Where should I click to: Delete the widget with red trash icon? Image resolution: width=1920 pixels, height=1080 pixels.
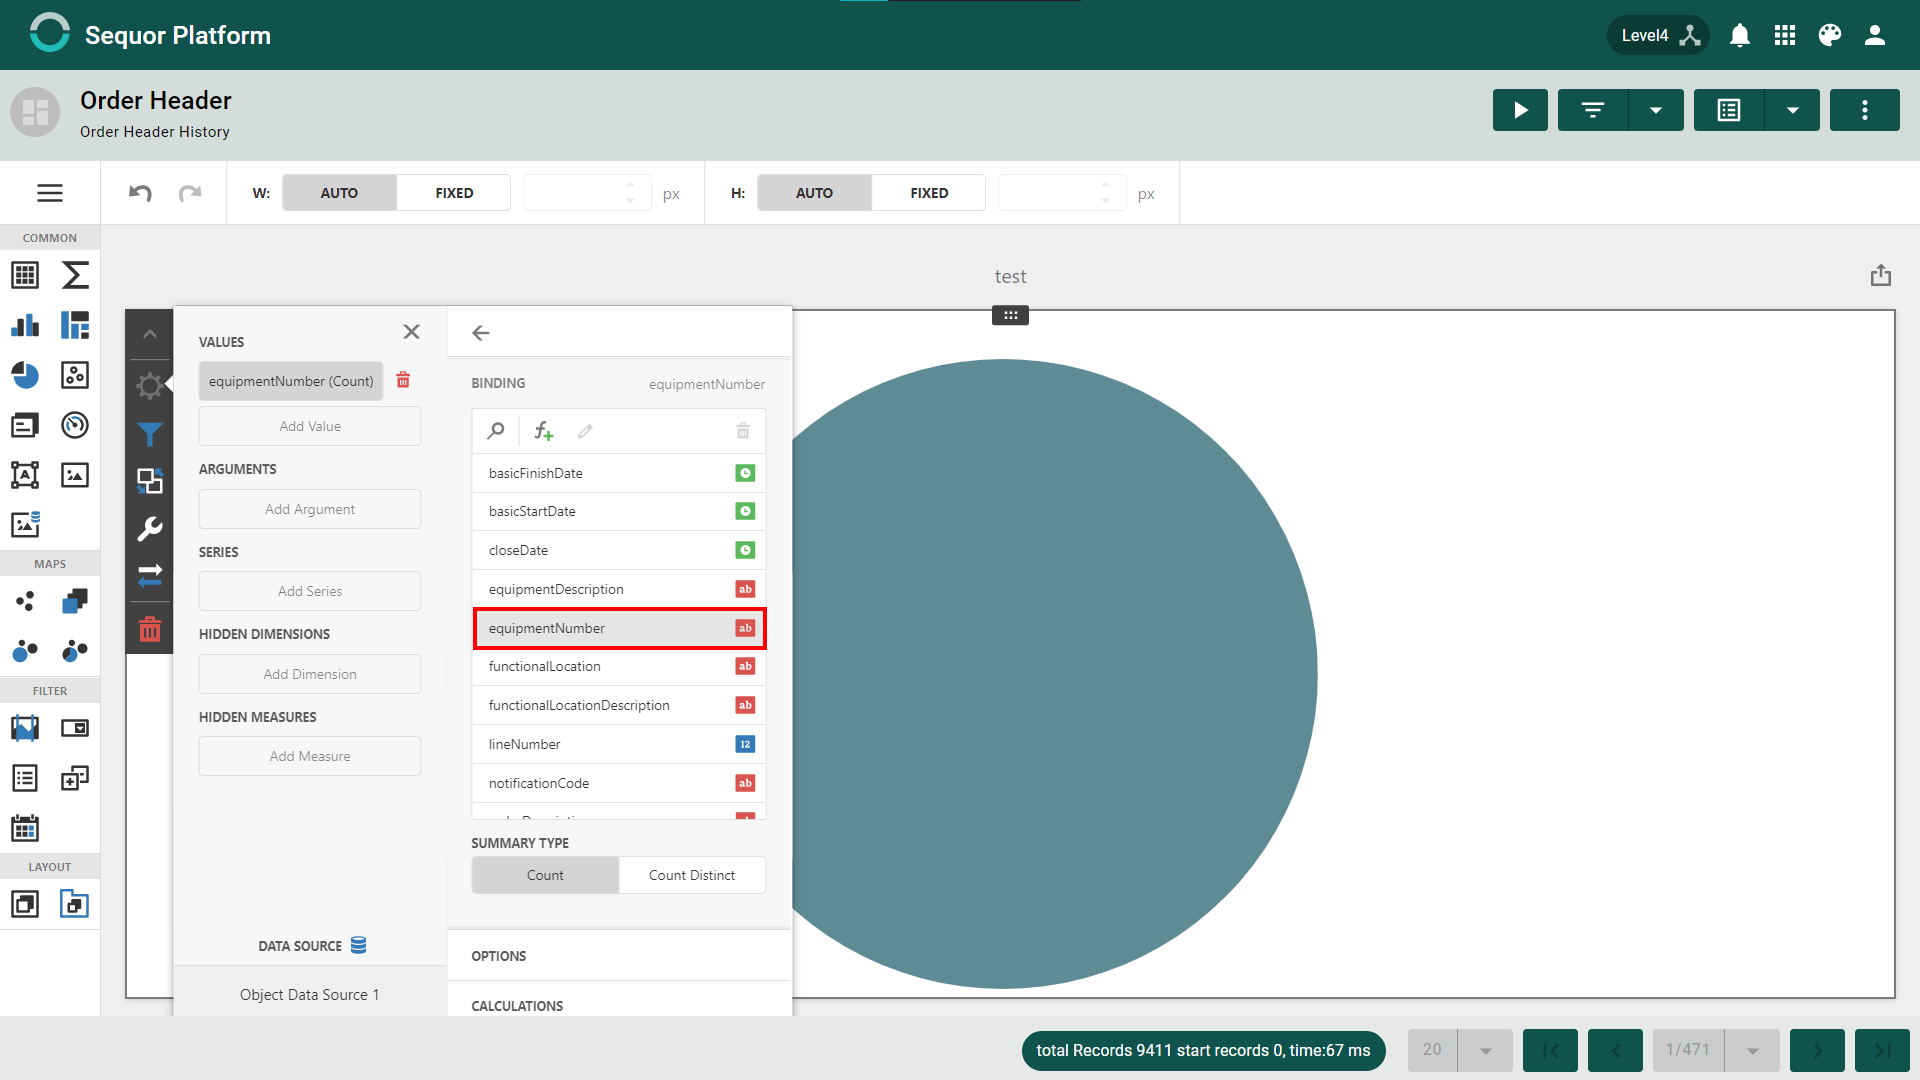coord(150,629)
